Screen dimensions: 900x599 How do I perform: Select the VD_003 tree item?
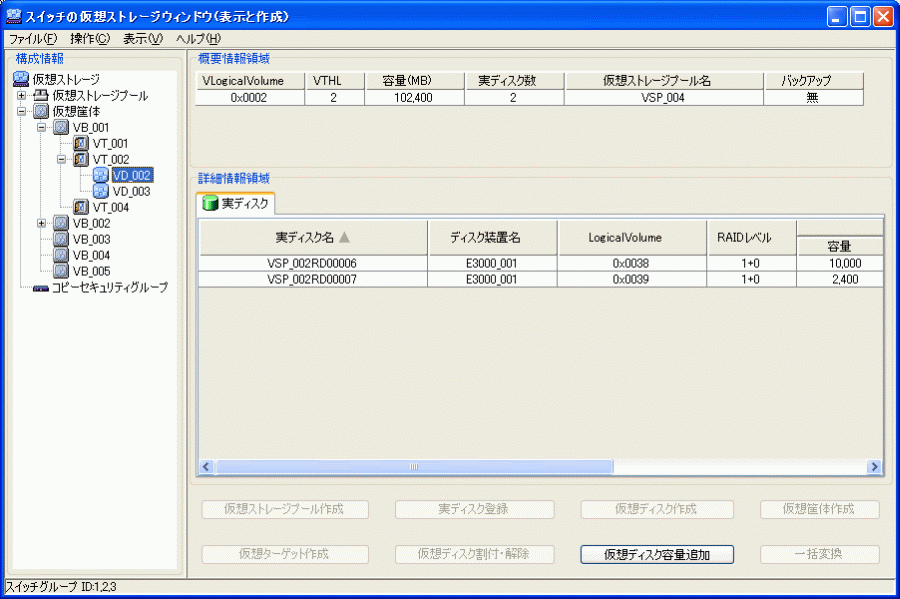coord(131,191)
